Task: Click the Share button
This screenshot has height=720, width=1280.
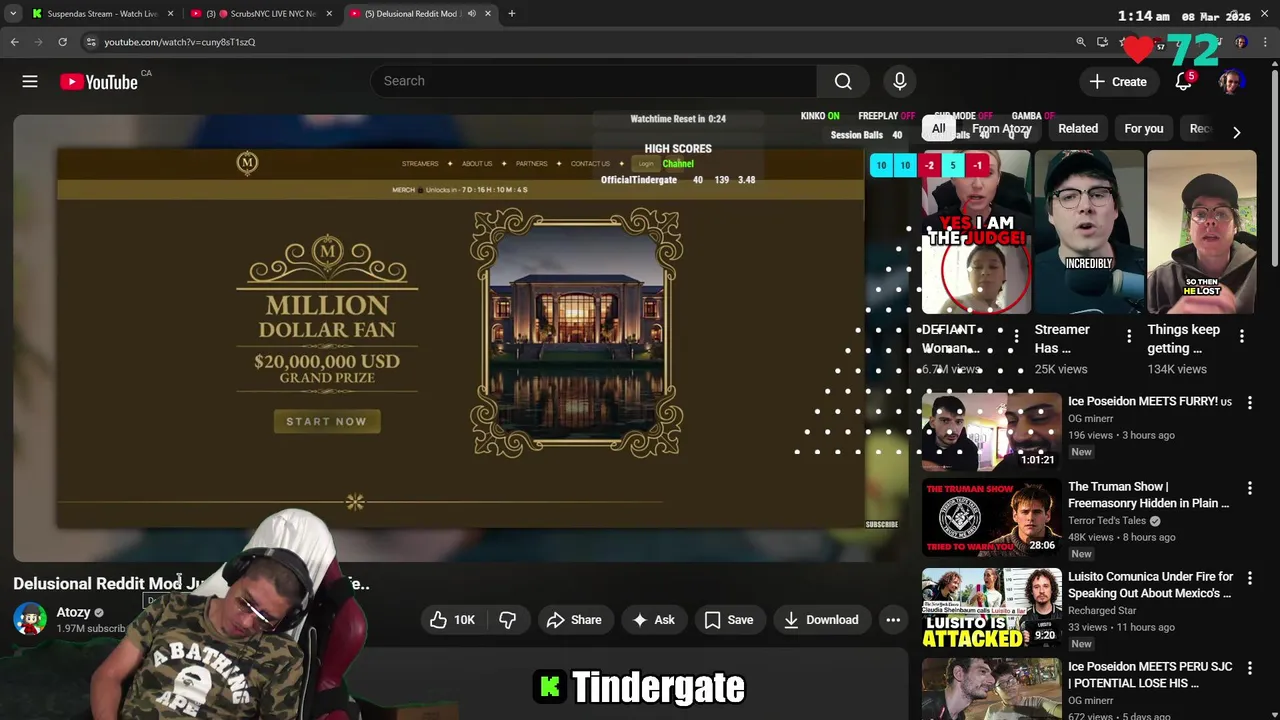Action: click(x=574, y=620)
